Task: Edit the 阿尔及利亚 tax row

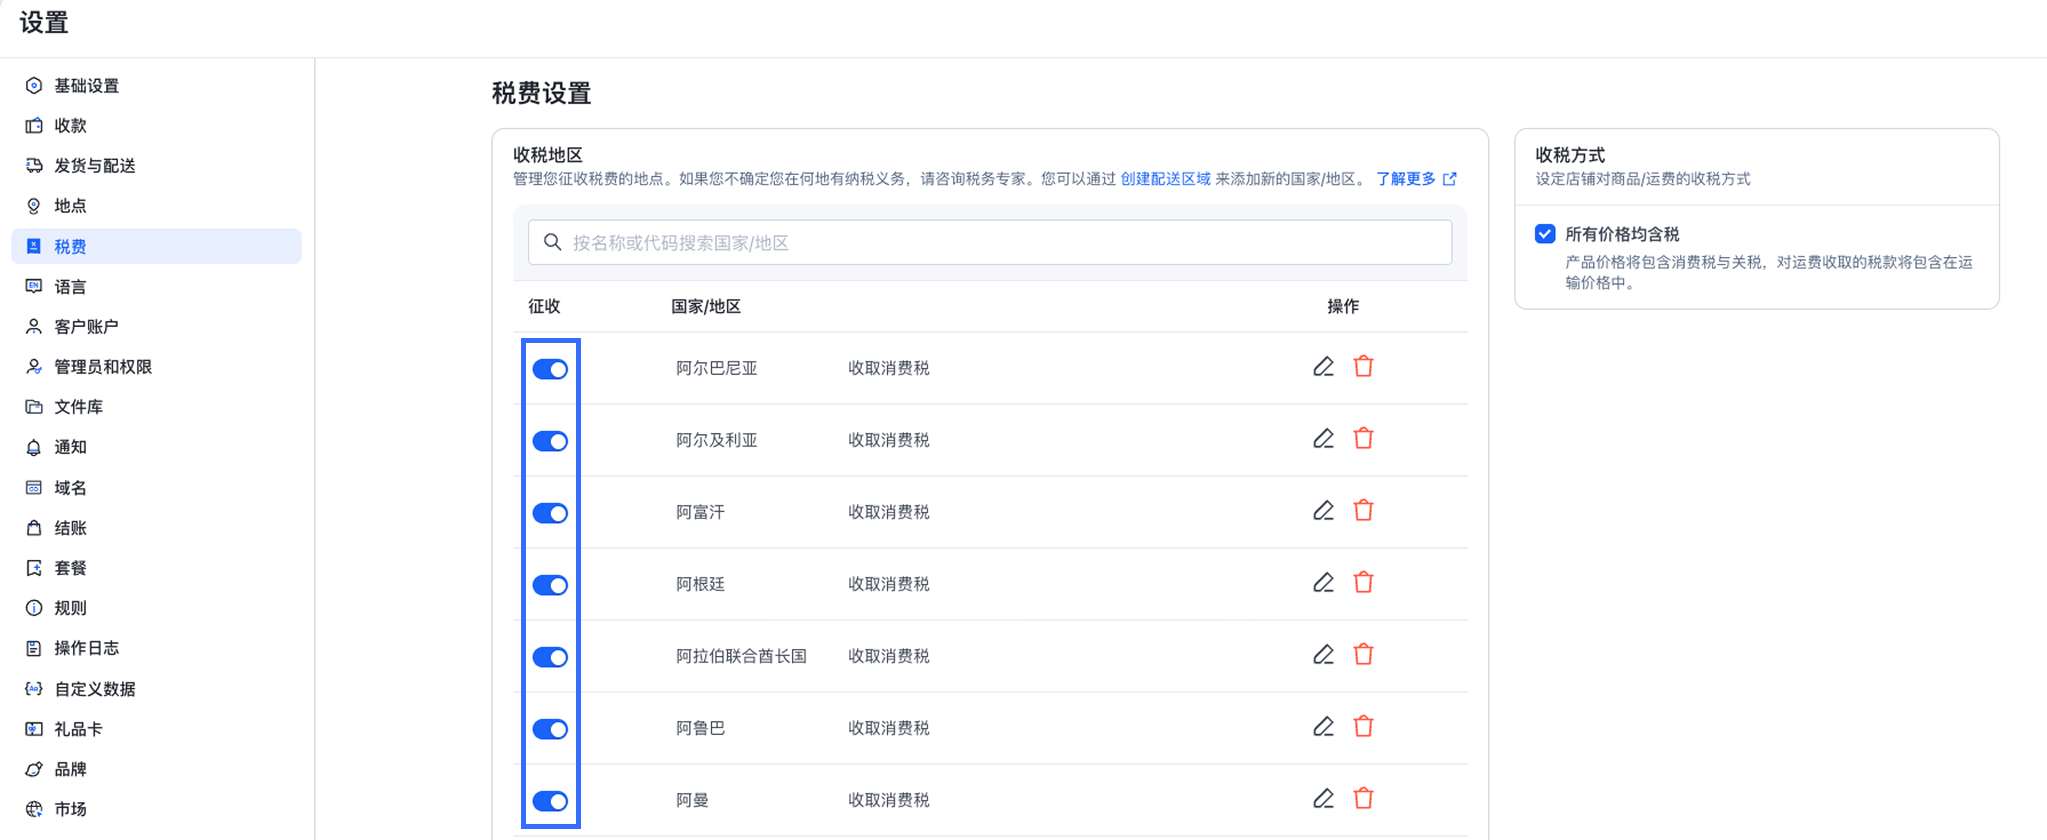Action: click(1323, 439)
